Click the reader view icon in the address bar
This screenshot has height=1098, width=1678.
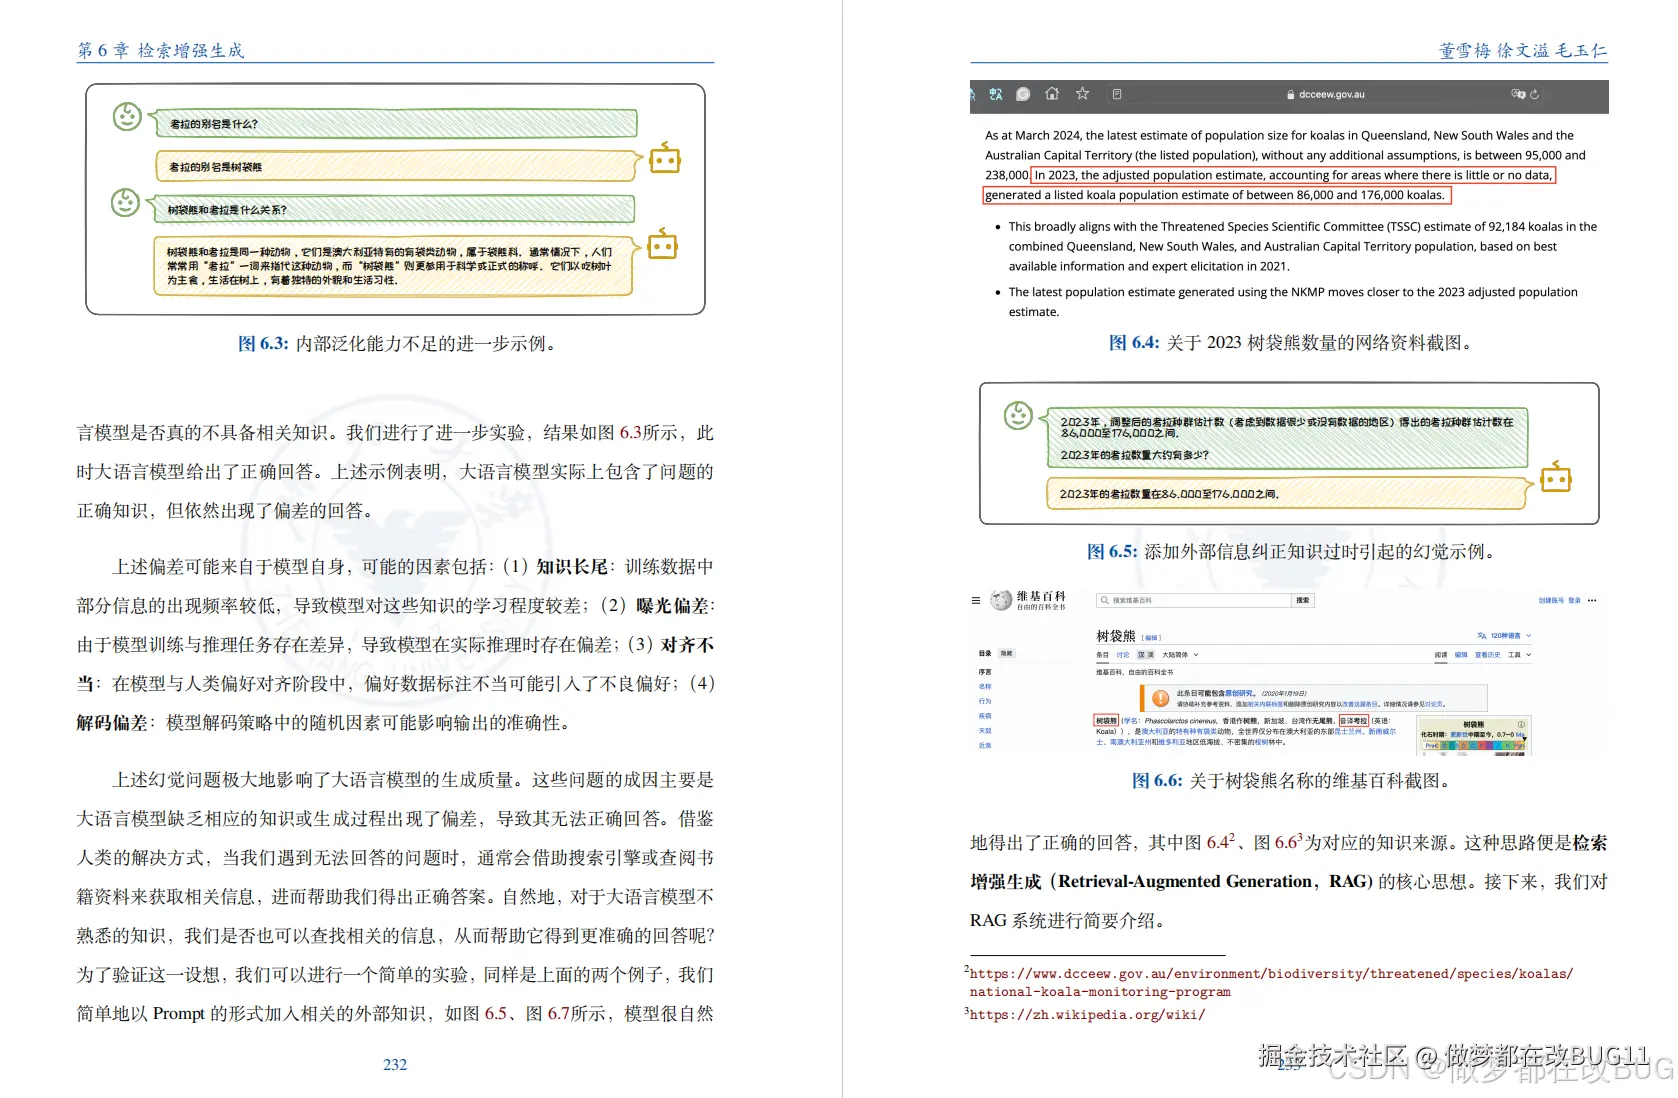1117,94
